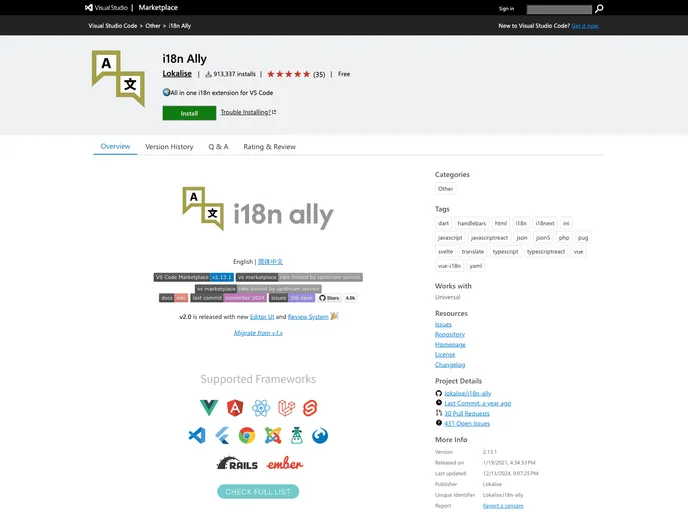Viewport: 688px width, 512px height.
Task: Click the Sign in link
Action: point(506,8)
